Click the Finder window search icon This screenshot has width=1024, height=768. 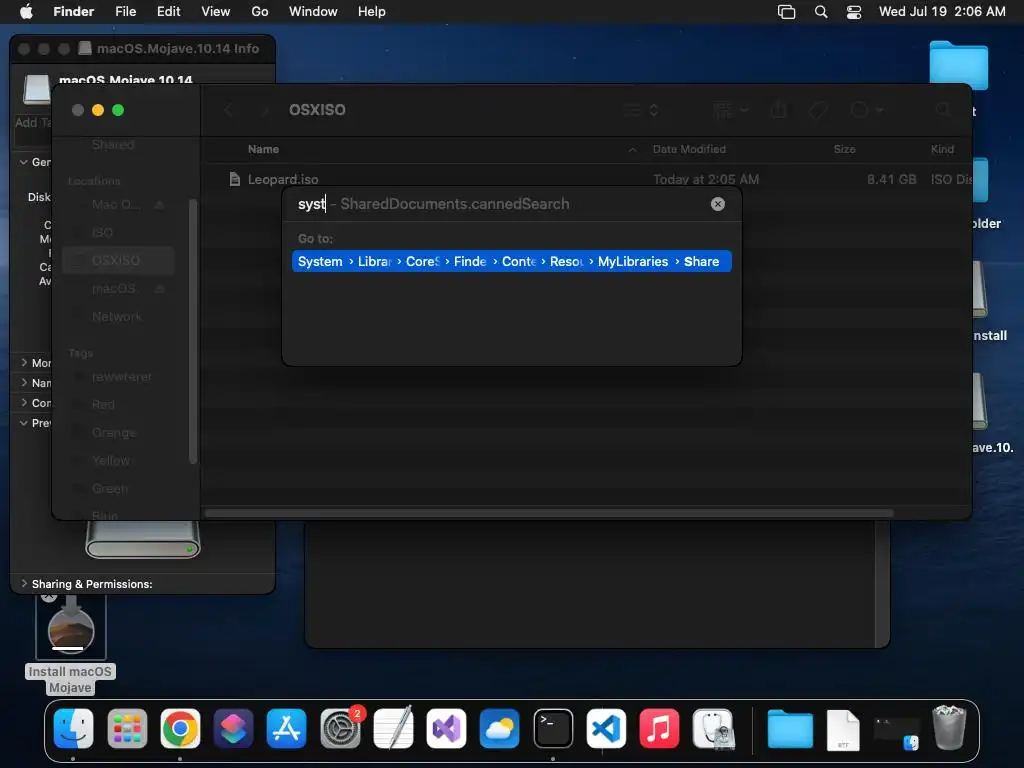(x=943, y=110)
